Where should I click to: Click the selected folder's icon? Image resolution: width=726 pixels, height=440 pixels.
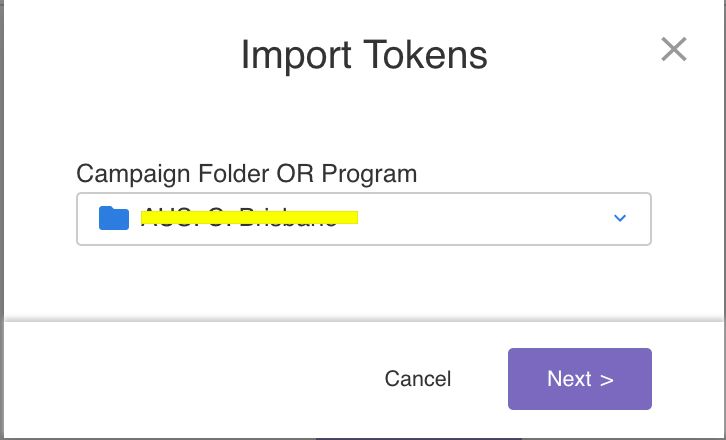[114, 218]
